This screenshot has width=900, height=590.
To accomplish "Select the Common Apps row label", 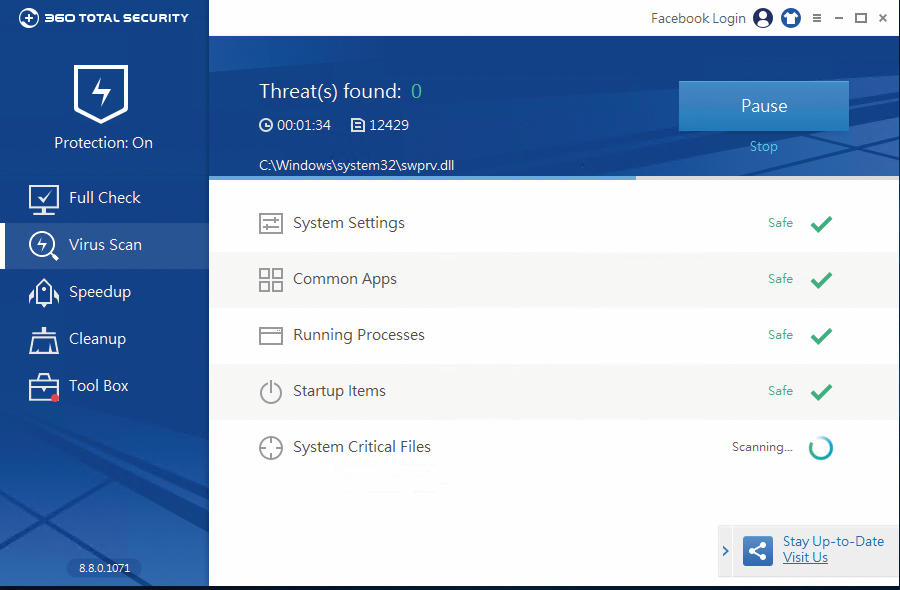I will [x=345, y=279].
